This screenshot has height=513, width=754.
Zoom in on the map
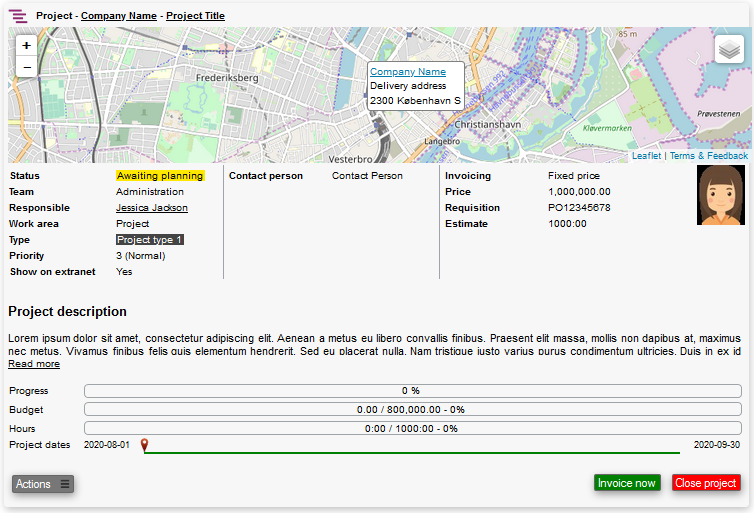tap(27, 46)
